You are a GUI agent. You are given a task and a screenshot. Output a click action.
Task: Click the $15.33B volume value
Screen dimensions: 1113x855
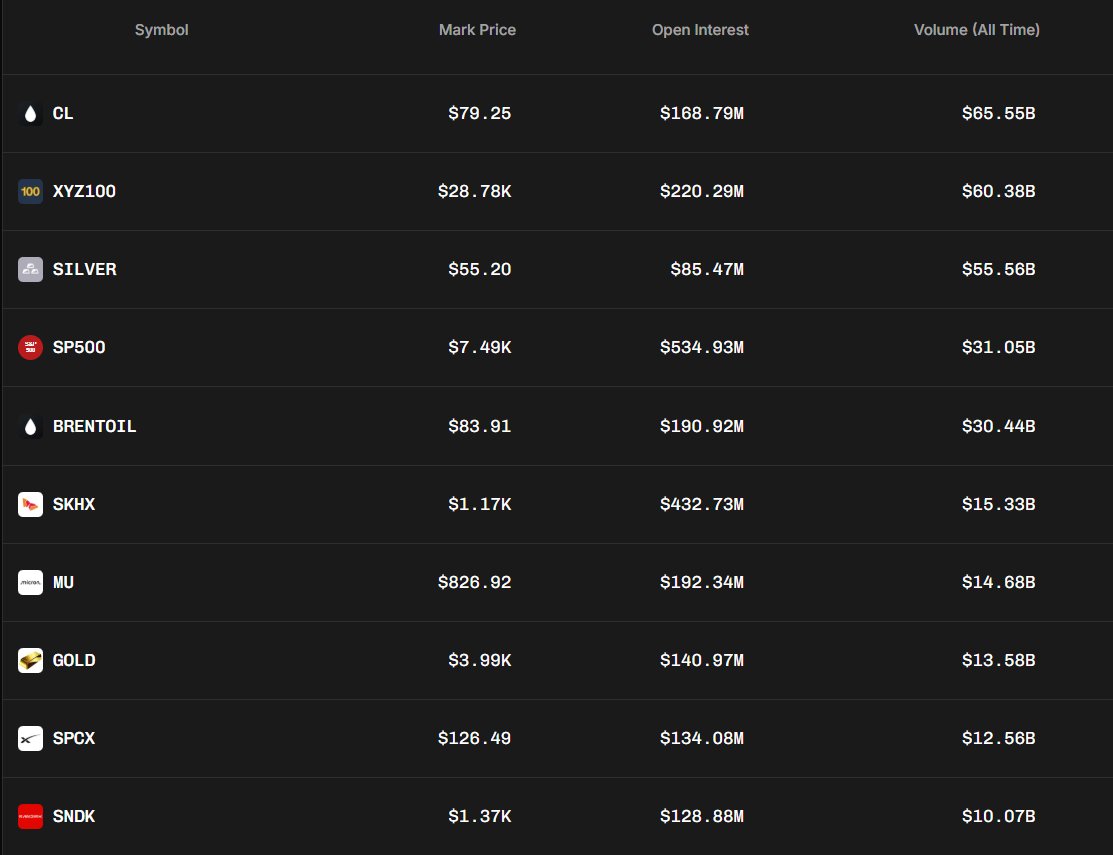(x=999, y=504)
